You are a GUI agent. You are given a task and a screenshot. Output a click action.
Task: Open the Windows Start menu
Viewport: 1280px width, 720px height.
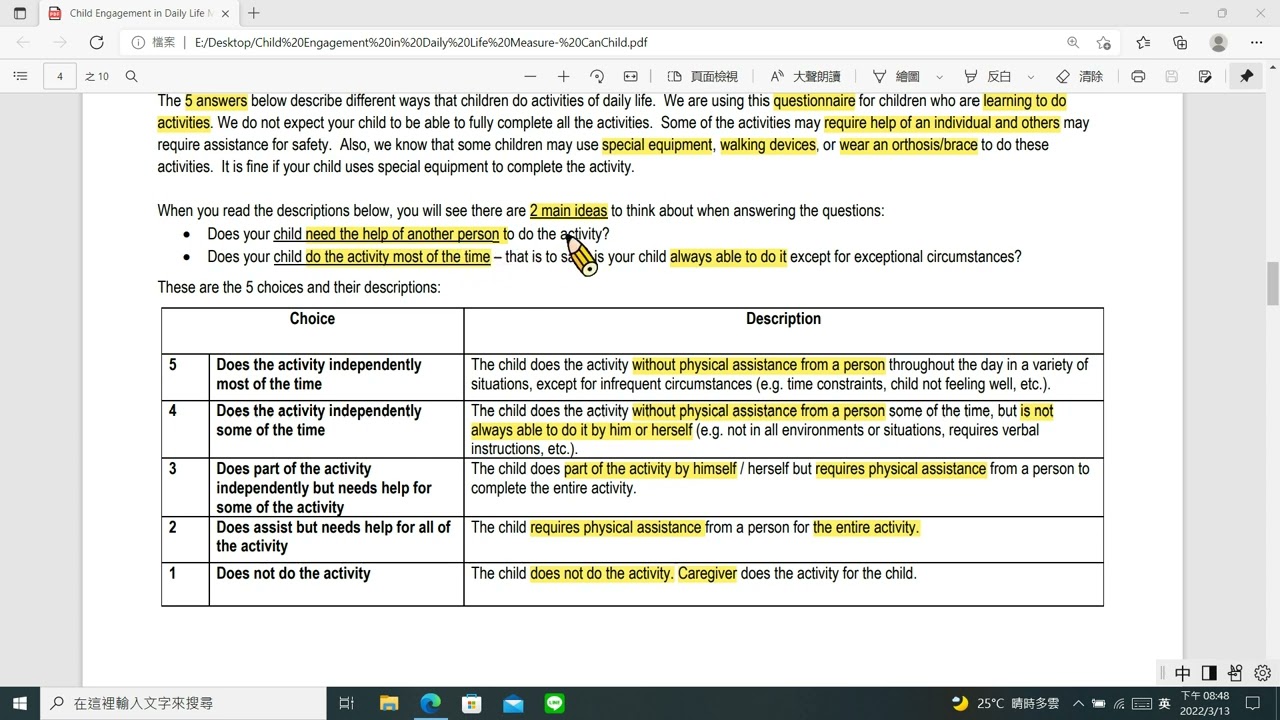click(20, 703)
